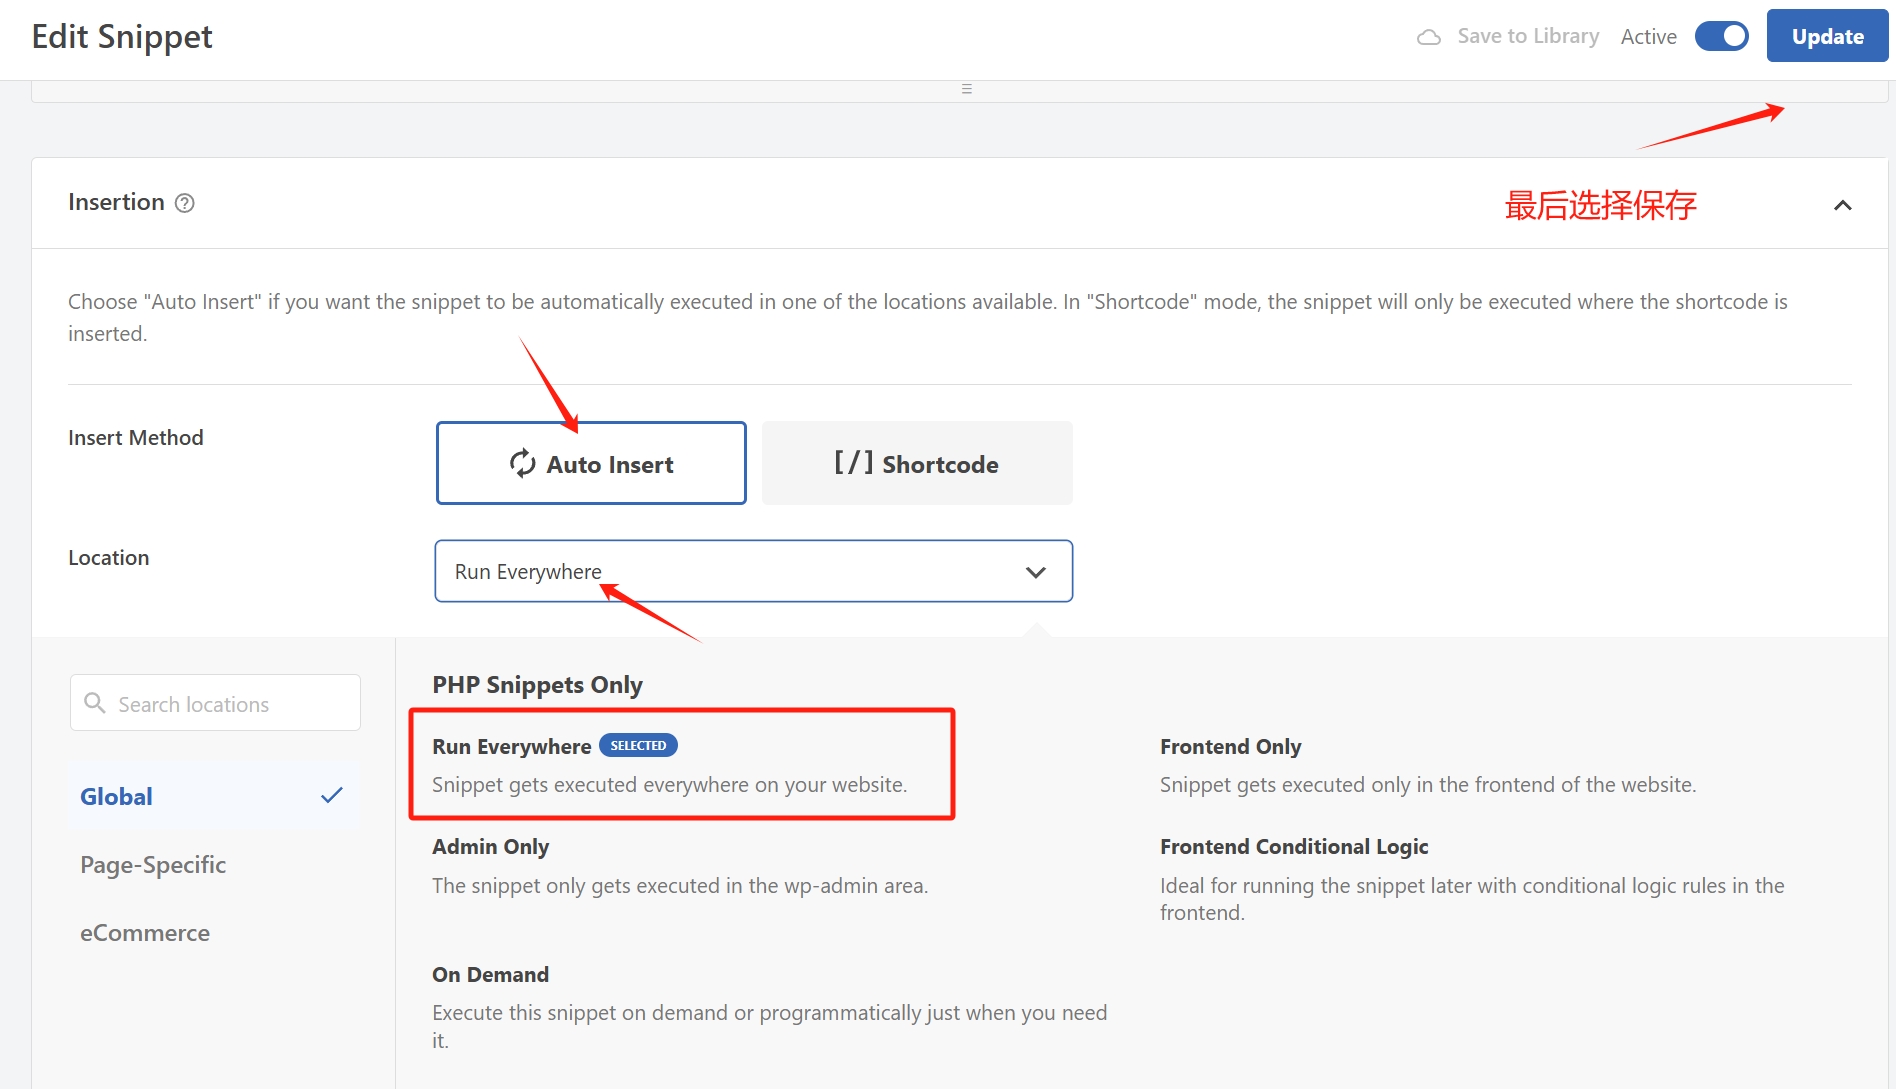Click the Location label
The width and height of the screenshot is (1896, 1089).
tap(109, 558)
